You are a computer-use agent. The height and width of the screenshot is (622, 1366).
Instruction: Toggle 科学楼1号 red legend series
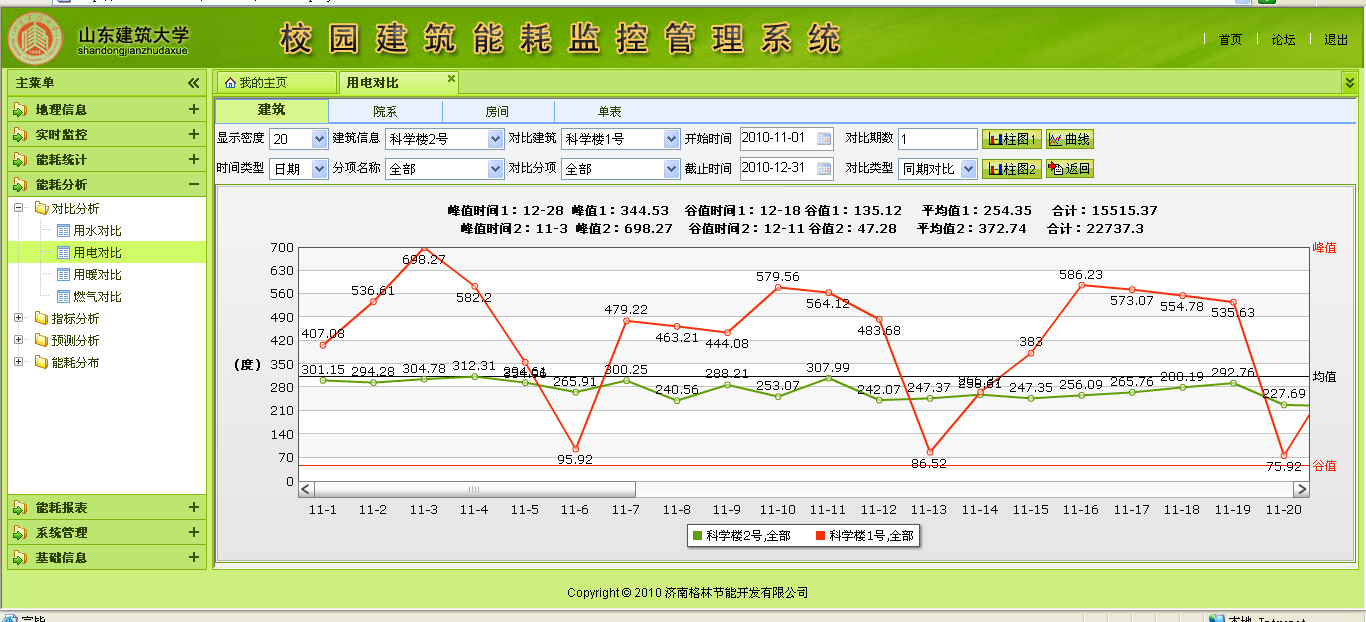pyautogui.click(x=864, y=536)
